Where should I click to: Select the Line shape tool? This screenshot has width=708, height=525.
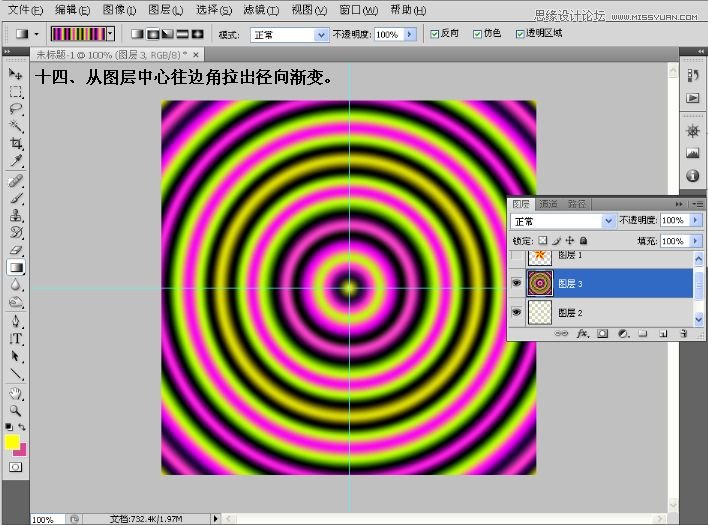15,373
